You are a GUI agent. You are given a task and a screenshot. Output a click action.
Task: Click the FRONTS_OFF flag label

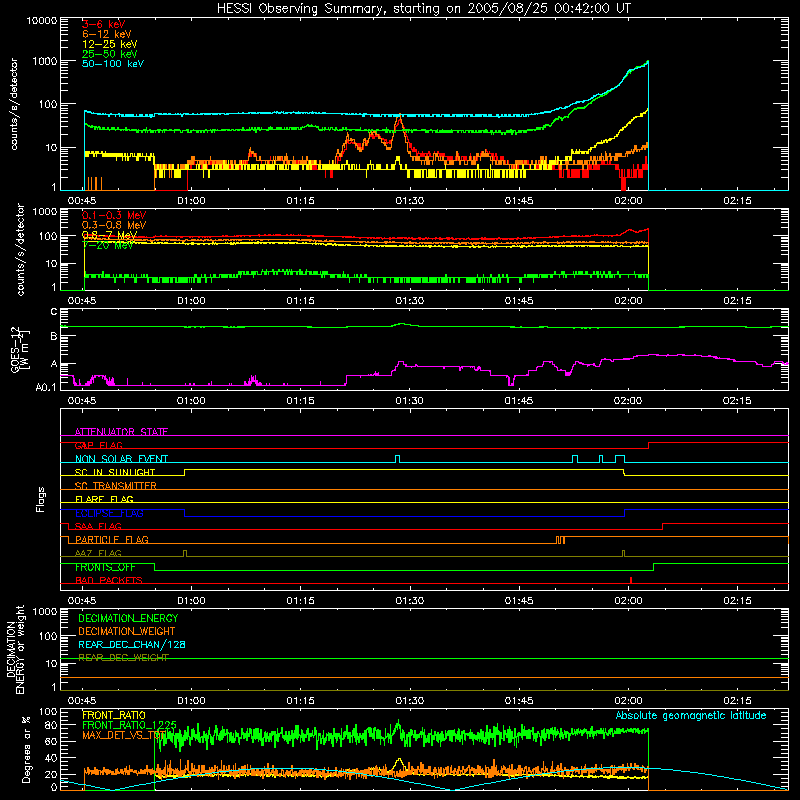point(105,567)
